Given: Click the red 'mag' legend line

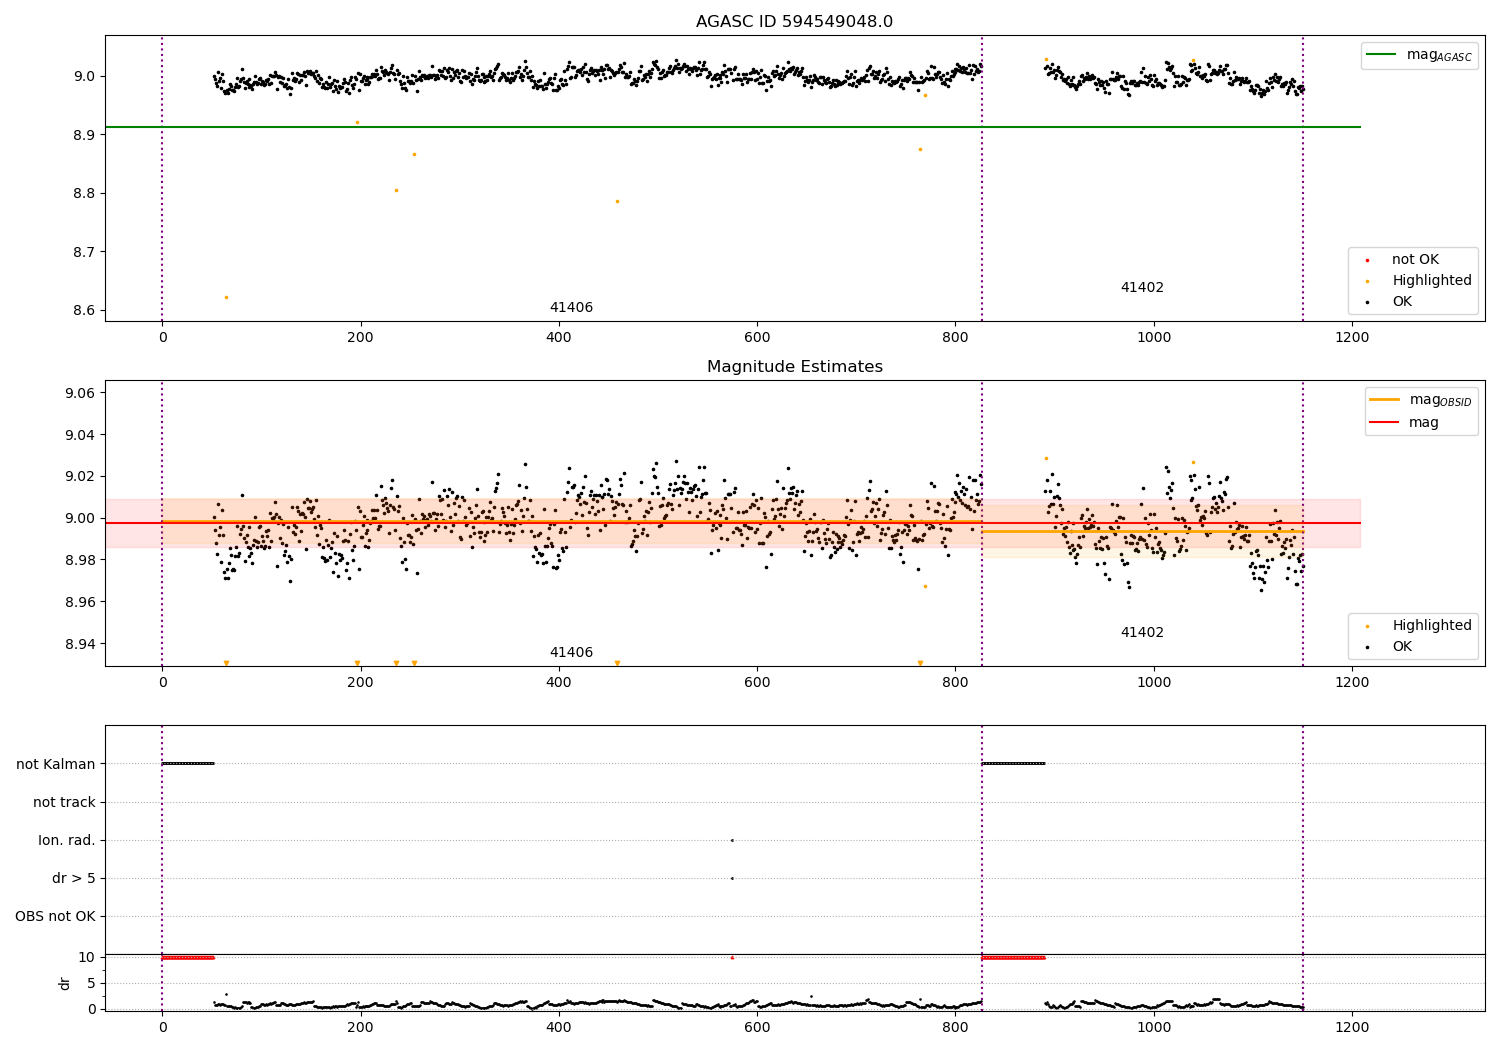Looking at the screenshot, I should click(x=1385, y=422).
